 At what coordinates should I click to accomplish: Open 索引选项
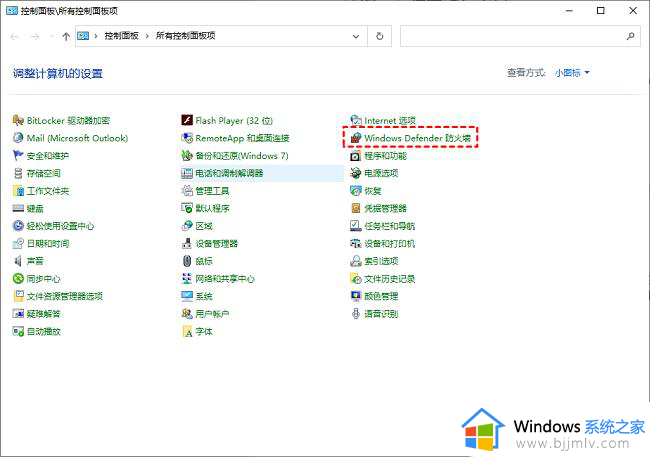pos(381,261)
